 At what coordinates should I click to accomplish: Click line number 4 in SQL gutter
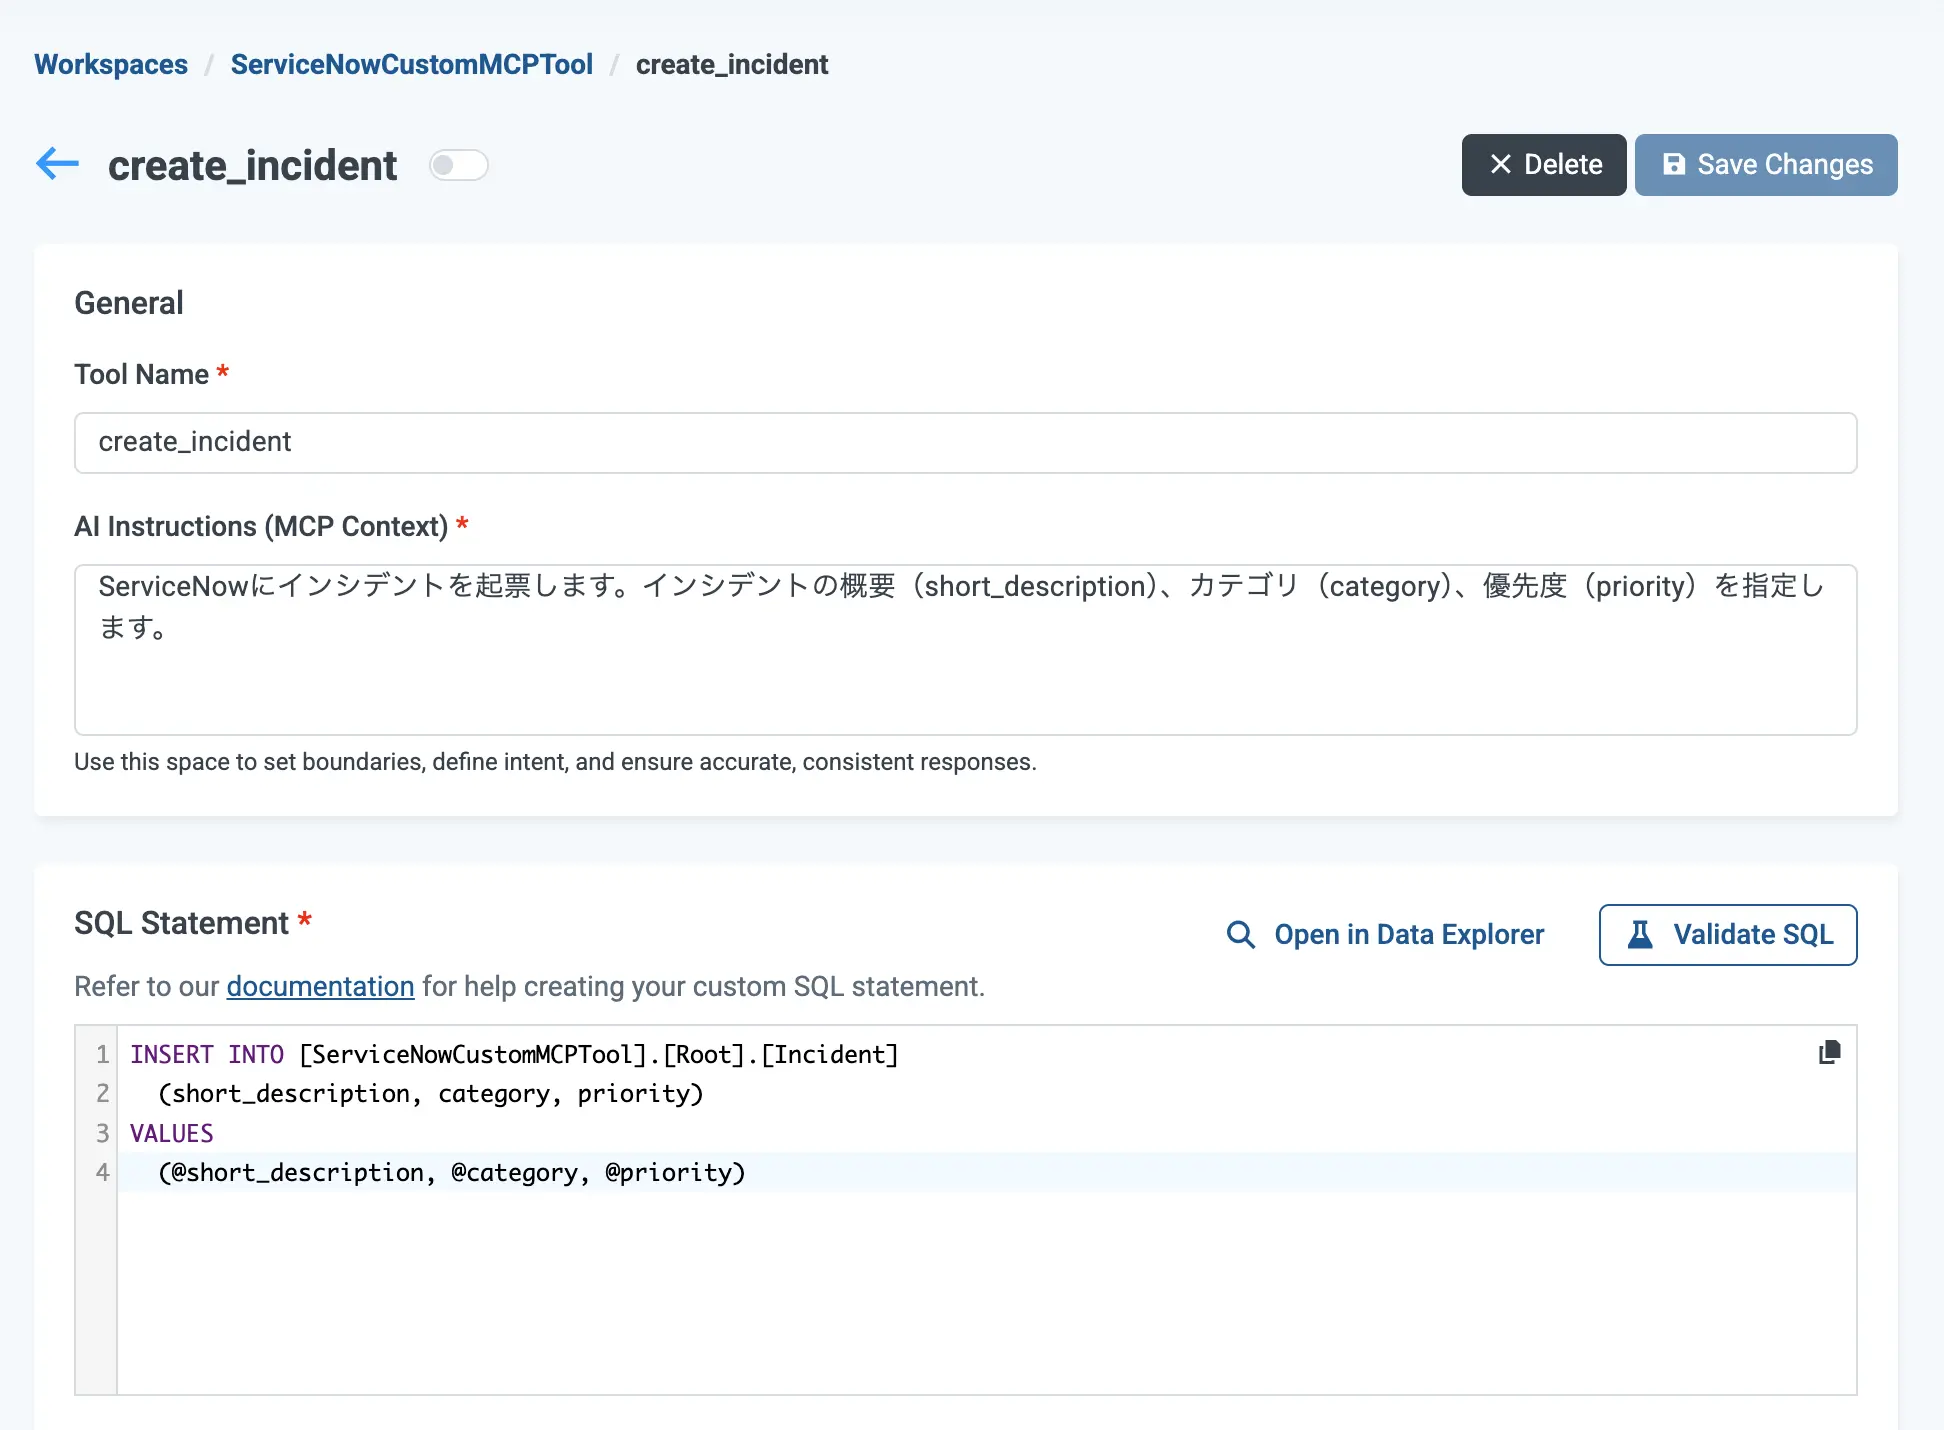point(102,1173)
